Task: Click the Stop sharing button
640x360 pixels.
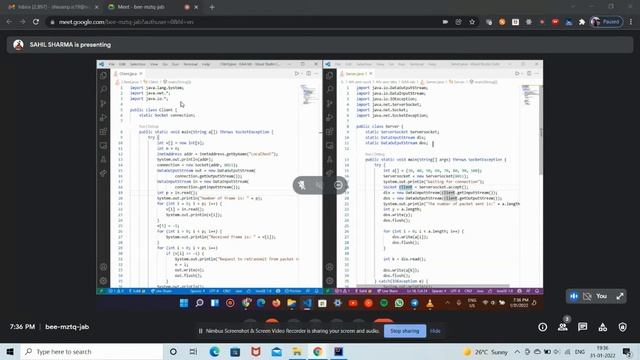Action: point(404,331)
